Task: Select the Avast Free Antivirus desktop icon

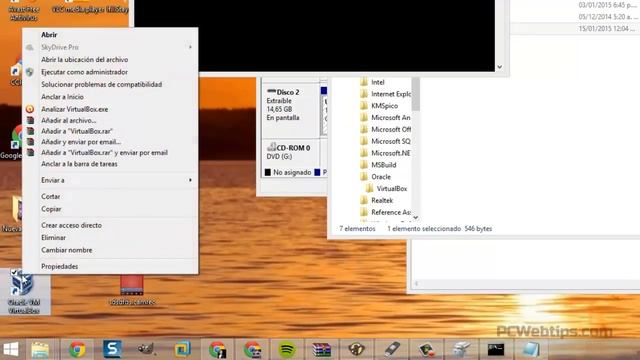Action: pos(23,11)
